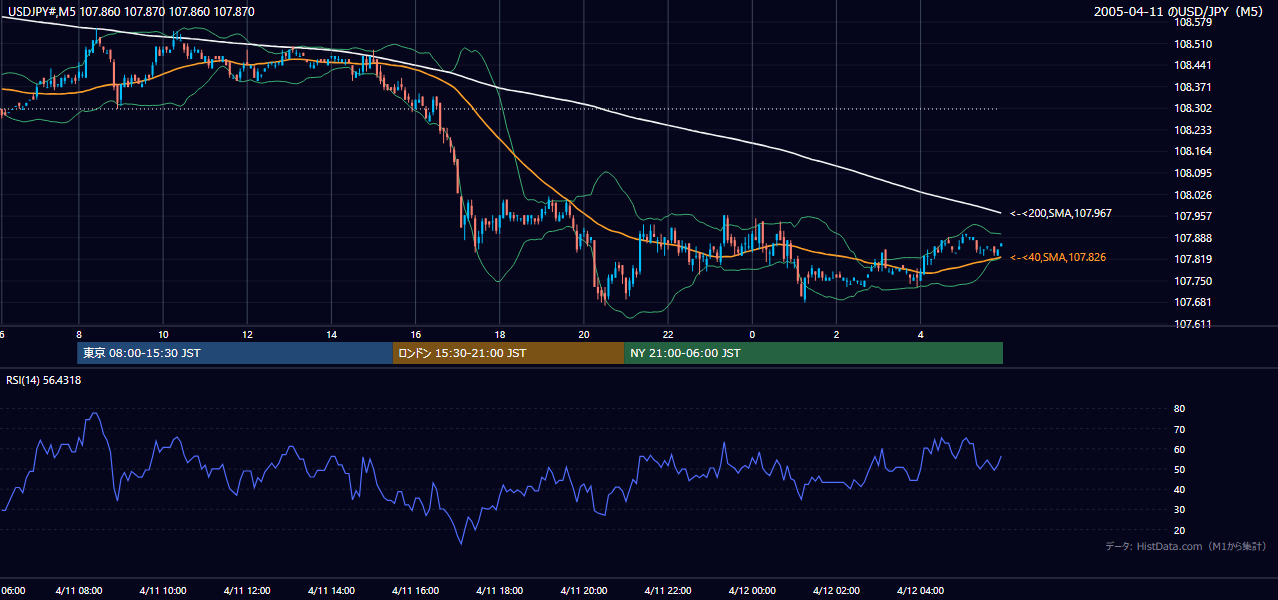The image size is (1278, 600).
Task: Click hour 14 on the price chart time axis
Action: point(331,334)
